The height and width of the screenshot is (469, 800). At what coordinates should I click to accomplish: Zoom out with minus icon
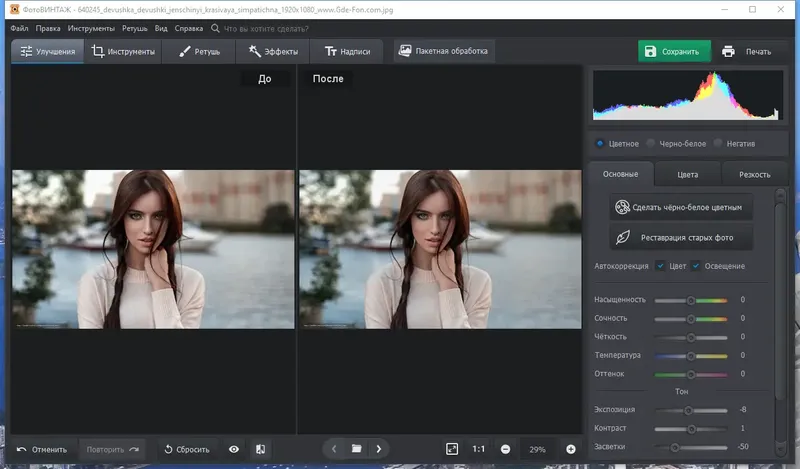tap(506, 450)
